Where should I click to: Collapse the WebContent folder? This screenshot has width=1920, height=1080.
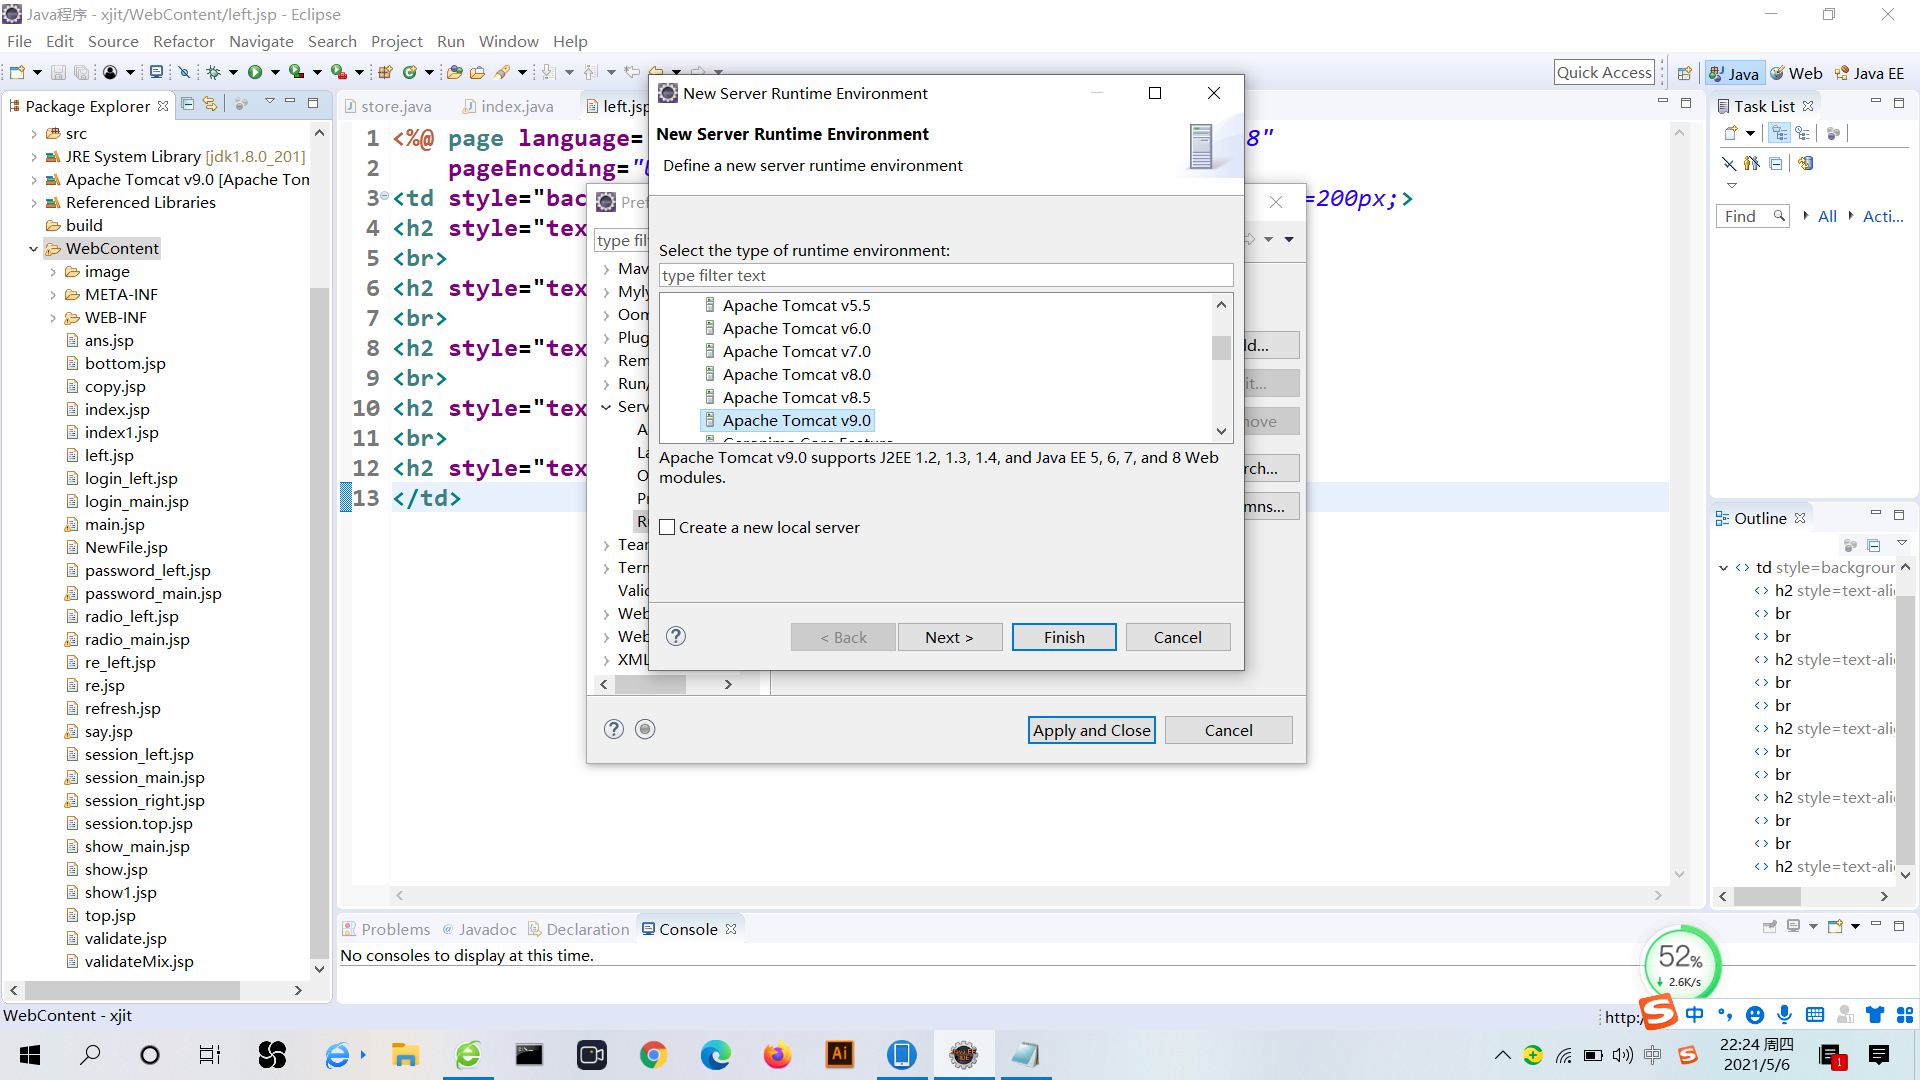pyautogui.click(x=34, y=248)
